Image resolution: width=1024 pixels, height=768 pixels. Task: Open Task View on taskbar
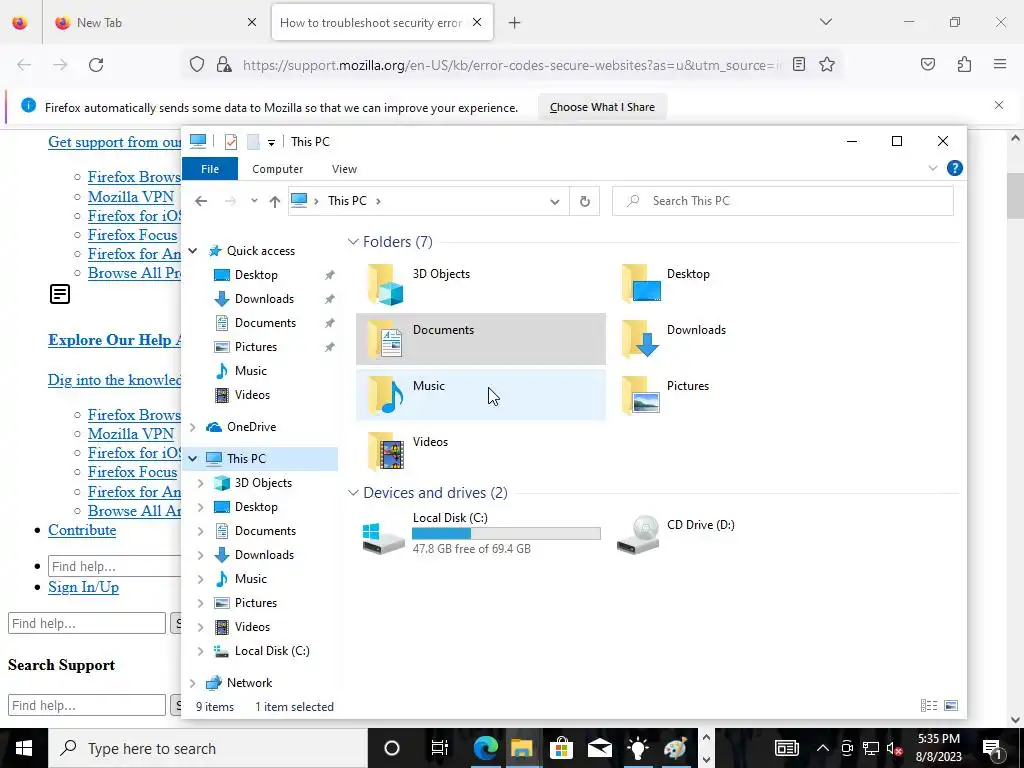point(440,748)
